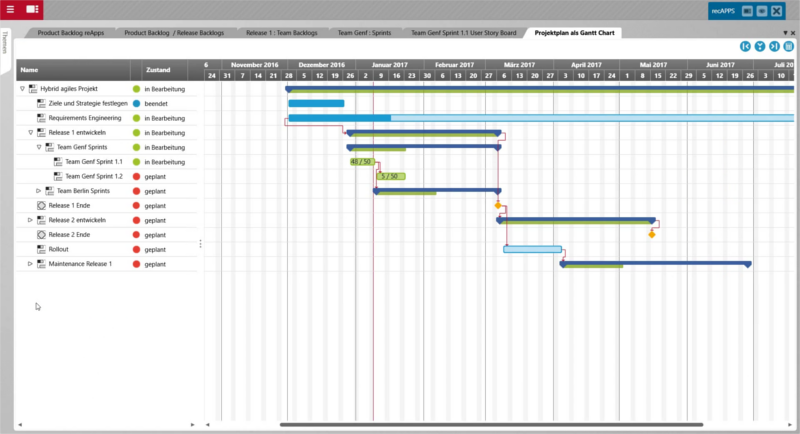The height and width of the screenshot is (434, 800).
Task: Click the Zustand column header
Action: point(158,70)
